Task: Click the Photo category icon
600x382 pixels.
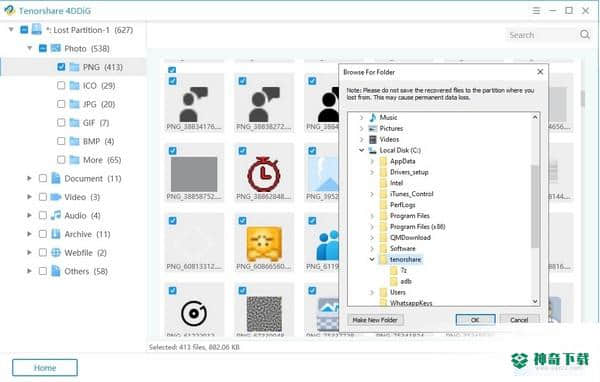Action: click(x=55, y=48)
